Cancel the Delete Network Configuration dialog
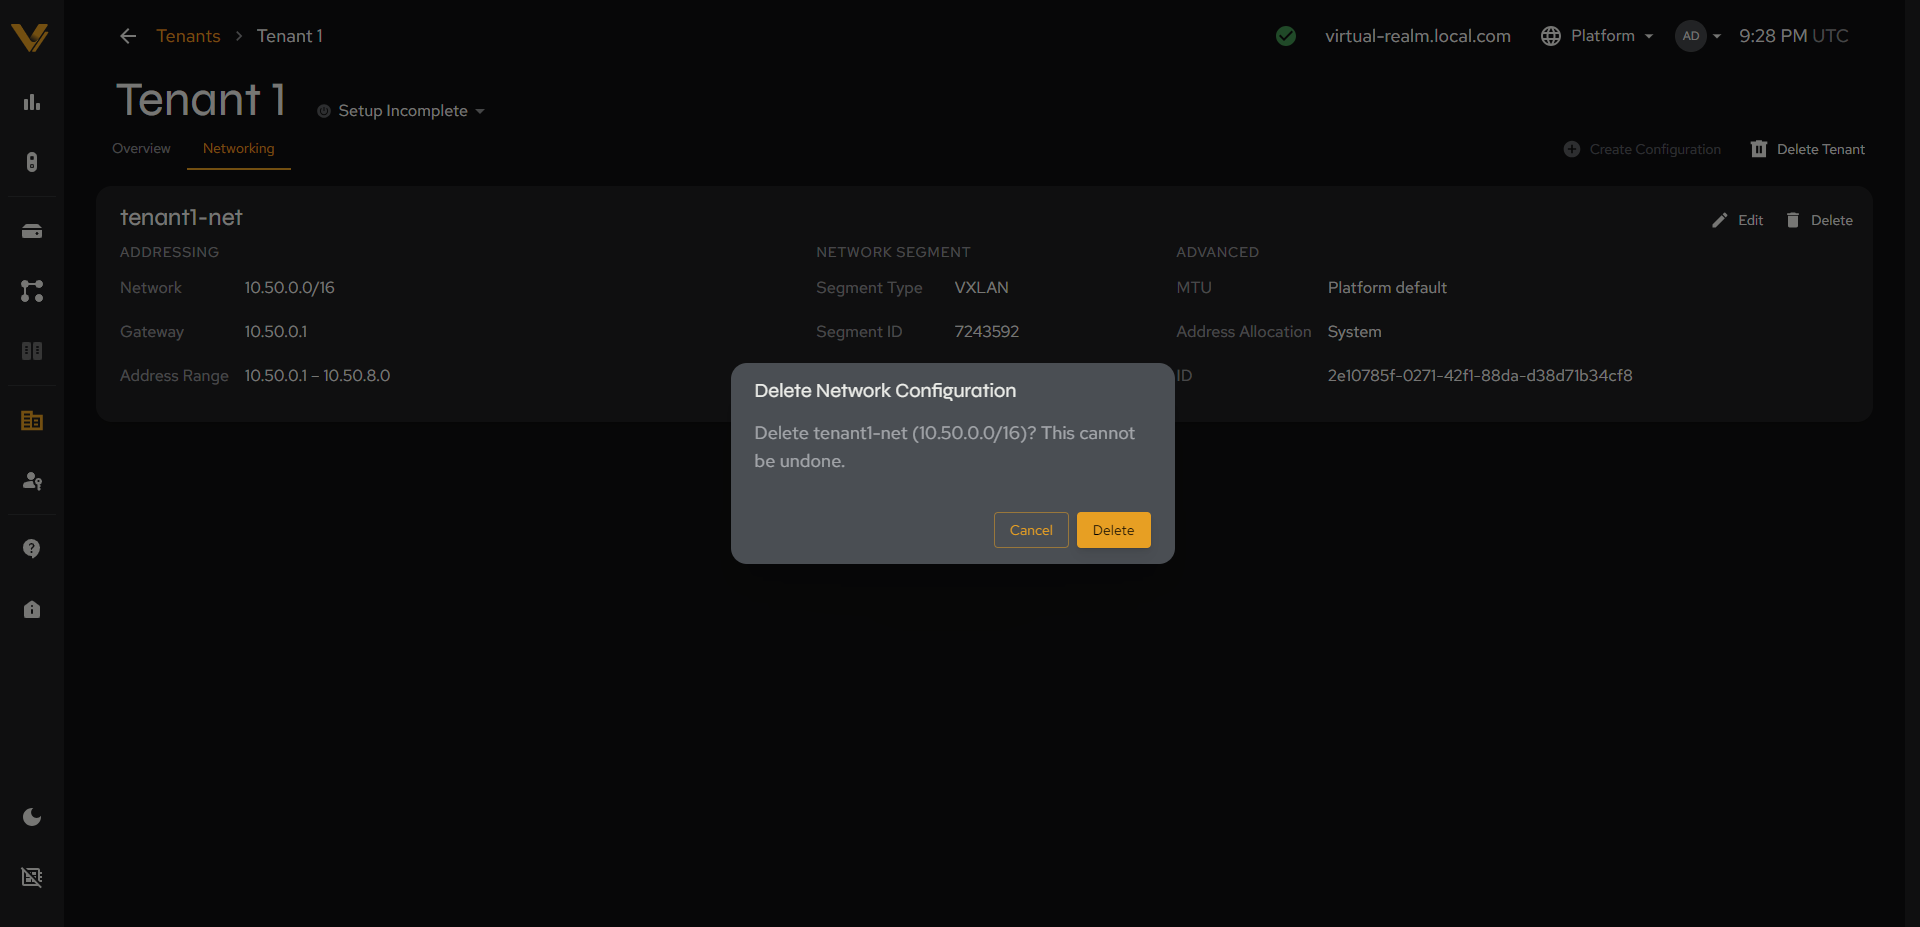The height and width of the screenshot is (927, 1920). 1031,530
